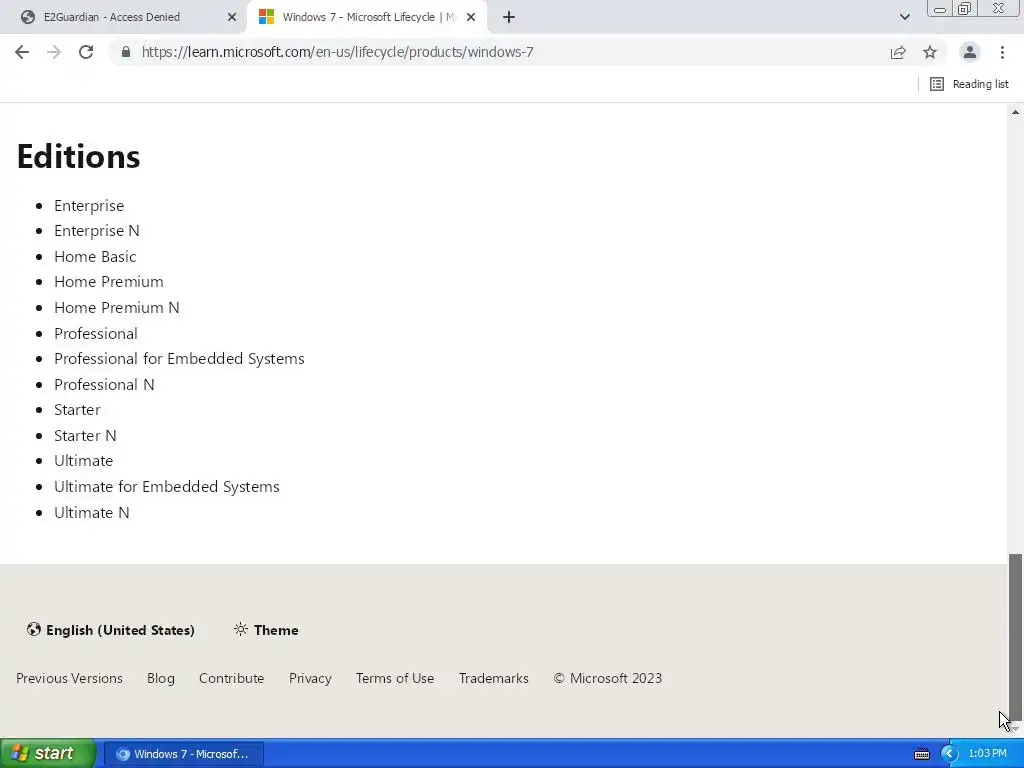This screenshot has height=768, width=1024.
Task: Select 'Home Premium N' list item
Action: point(117,308)
